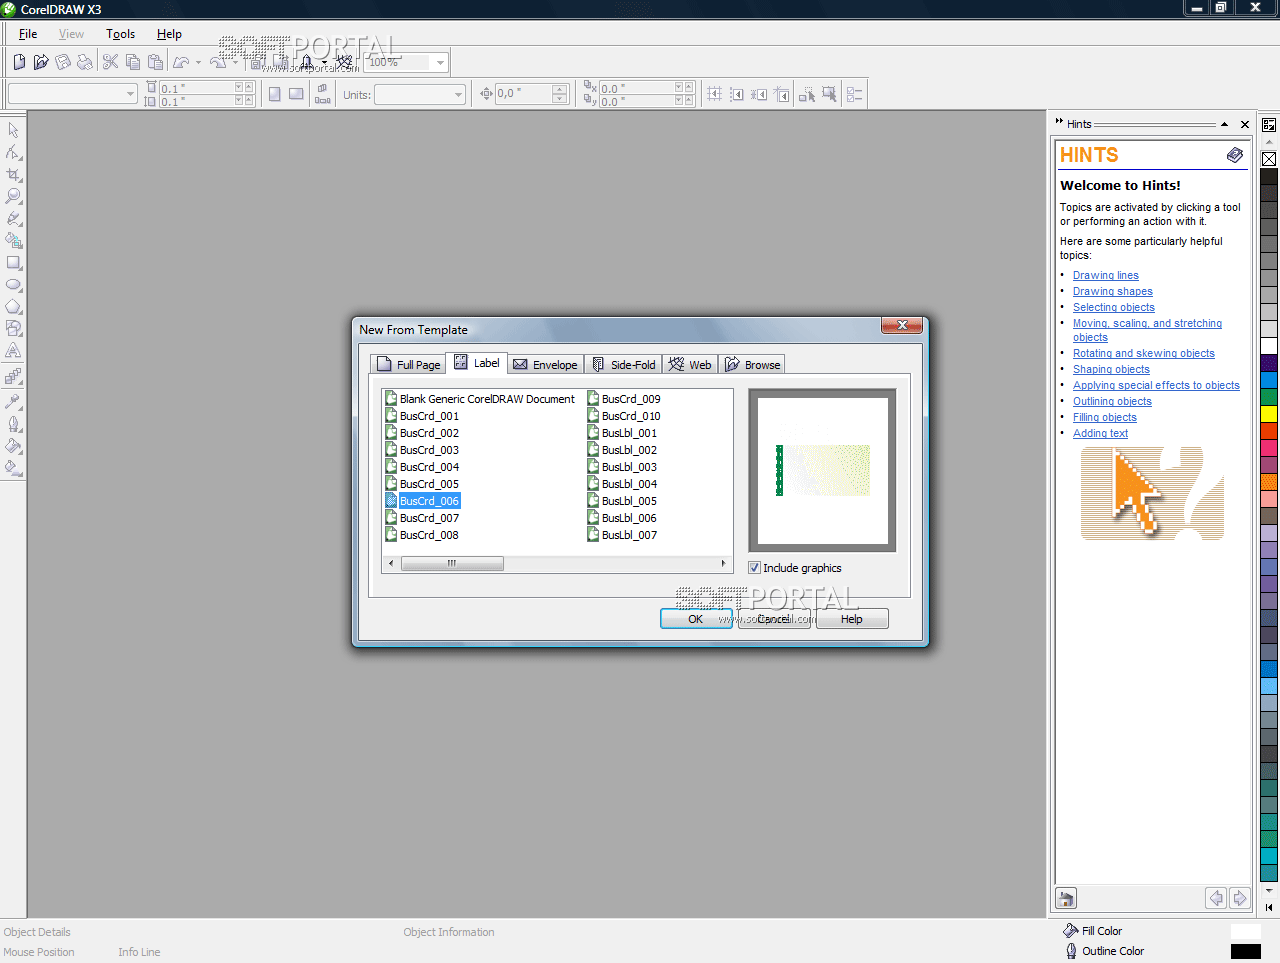1280x963 pixels.
Task: Open the Help menu
Action: point(169,34)
